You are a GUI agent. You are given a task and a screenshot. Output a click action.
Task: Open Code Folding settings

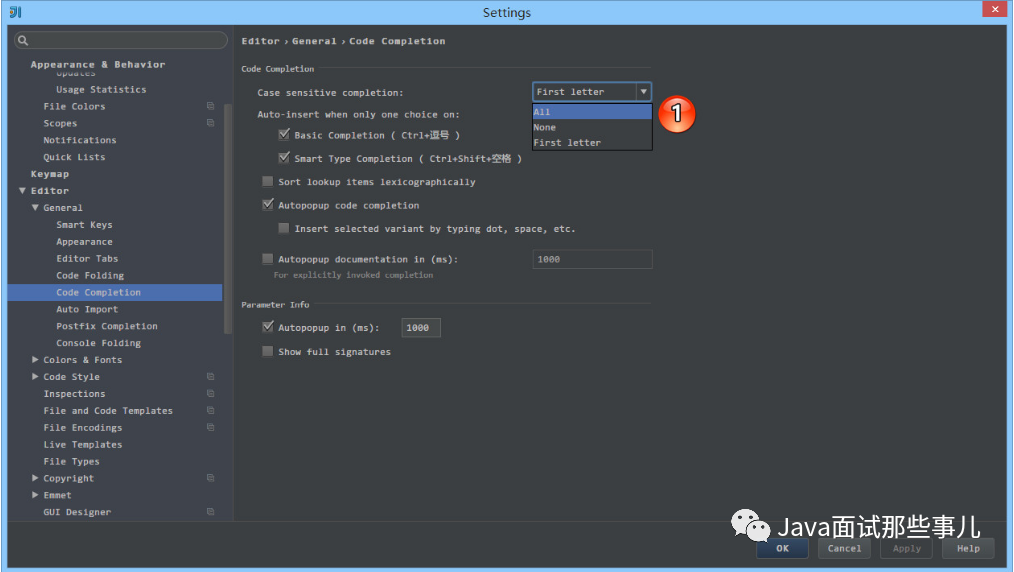coord(90,275)
